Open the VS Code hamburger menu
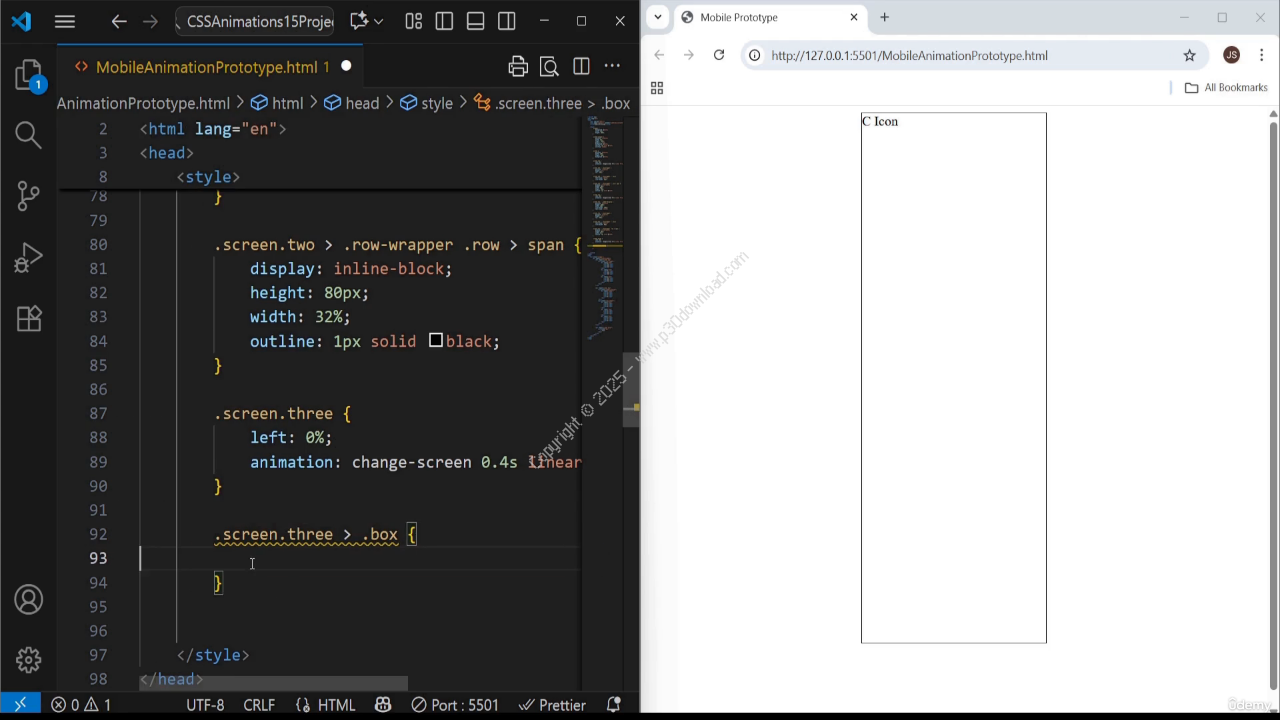Image resolution: width=1280 pixels, height=720 pixels. [65, 21]
